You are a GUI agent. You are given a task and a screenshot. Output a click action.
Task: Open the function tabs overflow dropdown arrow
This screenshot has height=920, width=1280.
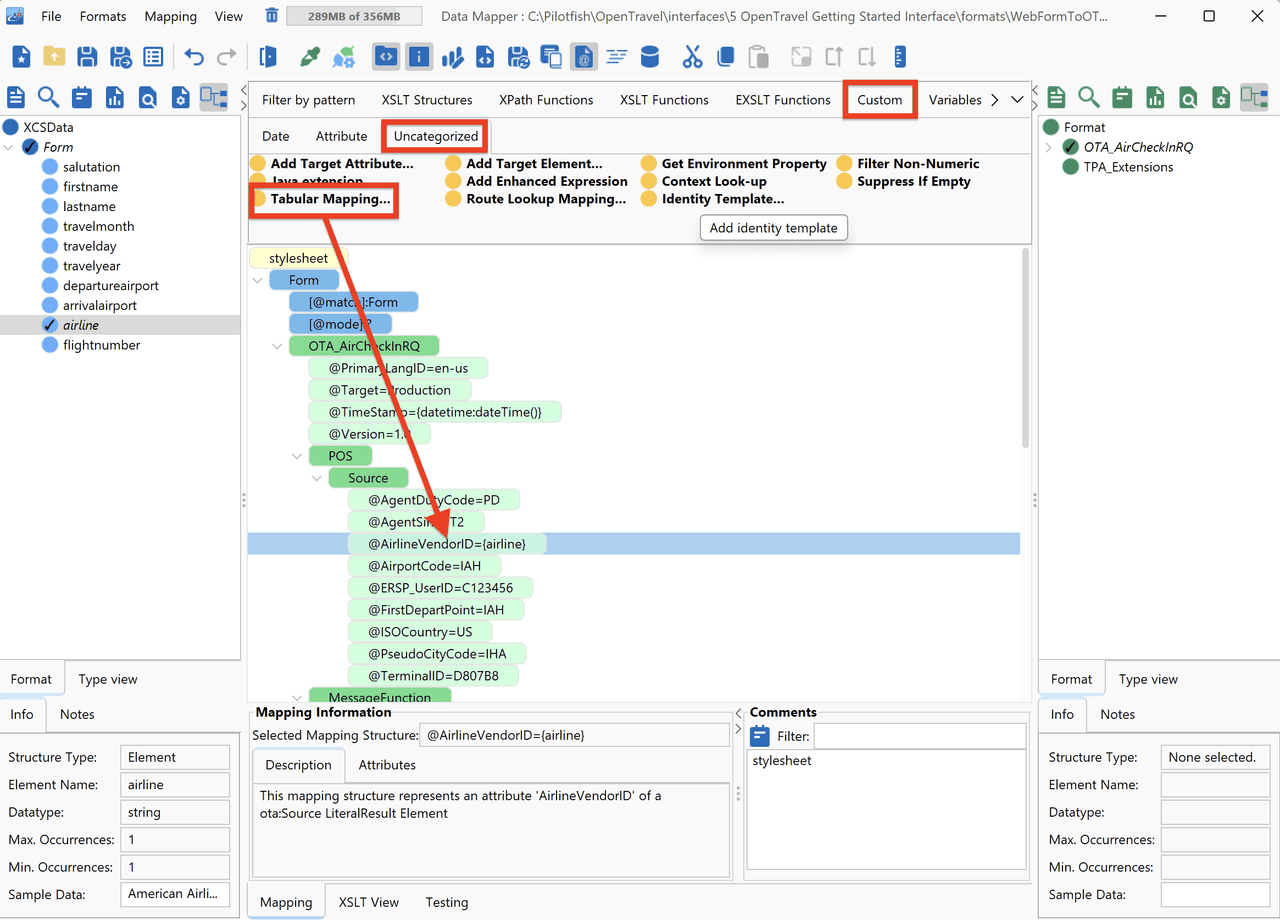[x=1017, y=100]
